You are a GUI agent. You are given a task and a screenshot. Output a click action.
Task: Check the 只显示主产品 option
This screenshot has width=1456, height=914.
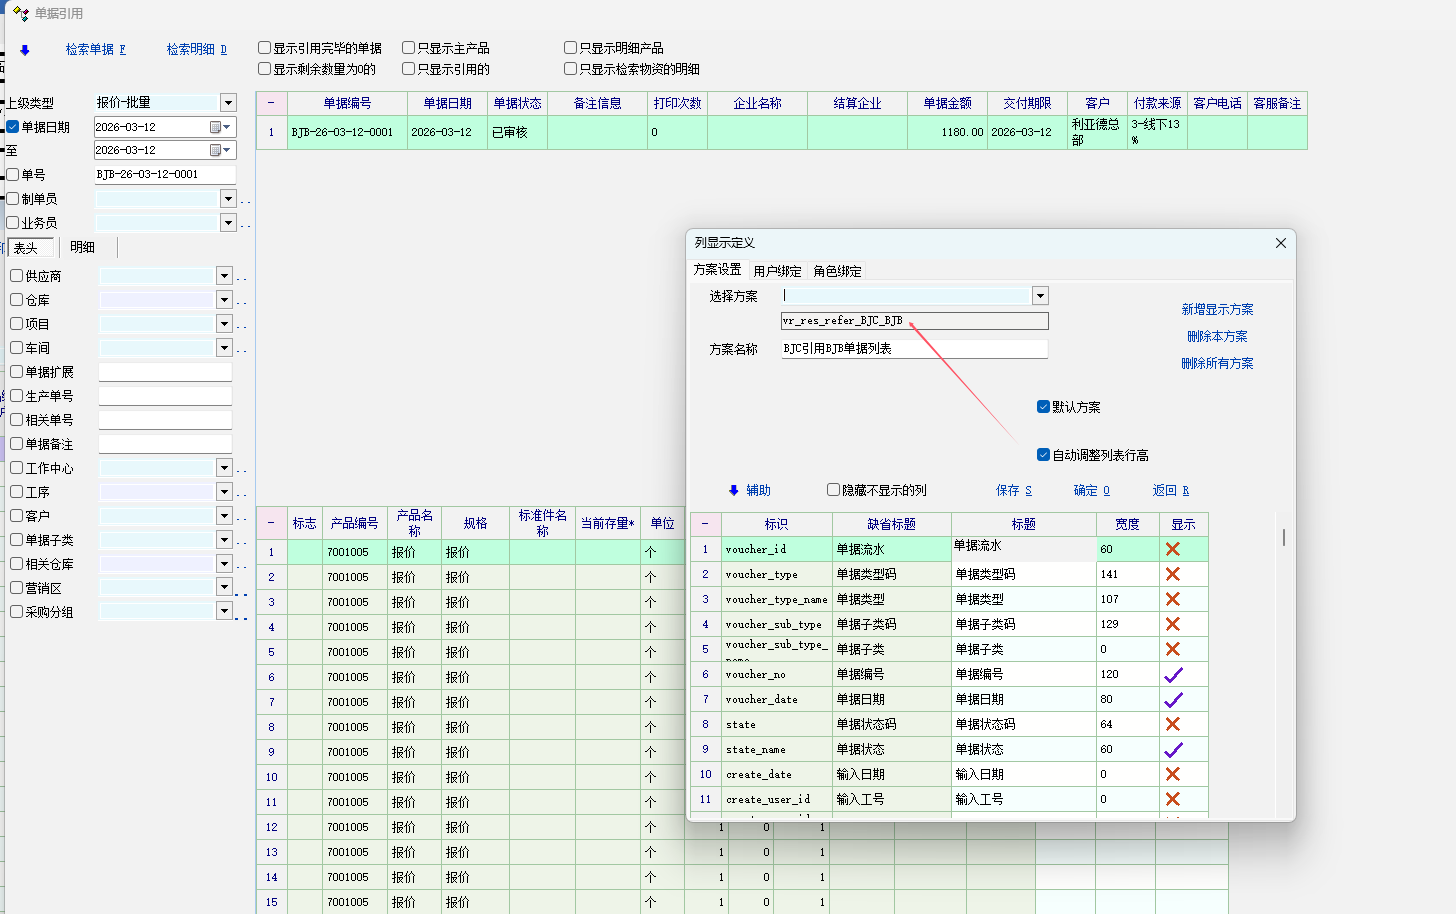409,48
